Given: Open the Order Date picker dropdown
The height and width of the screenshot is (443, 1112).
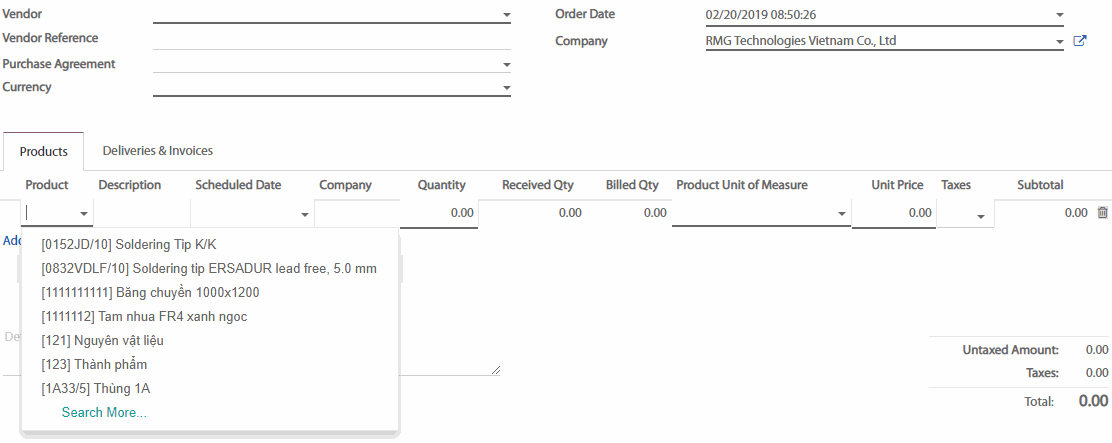Looking at the screenshot, I should [x=1059, y=15].
